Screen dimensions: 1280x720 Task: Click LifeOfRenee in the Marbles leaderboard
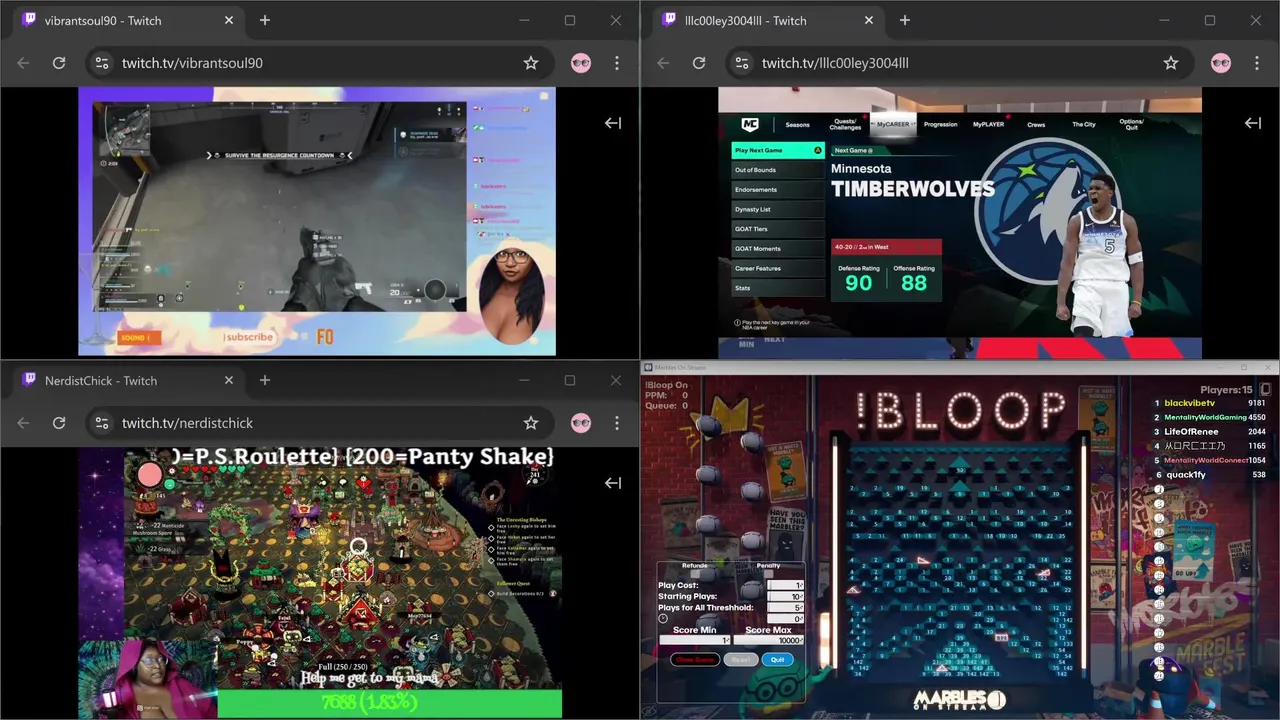coord(1191,432)
